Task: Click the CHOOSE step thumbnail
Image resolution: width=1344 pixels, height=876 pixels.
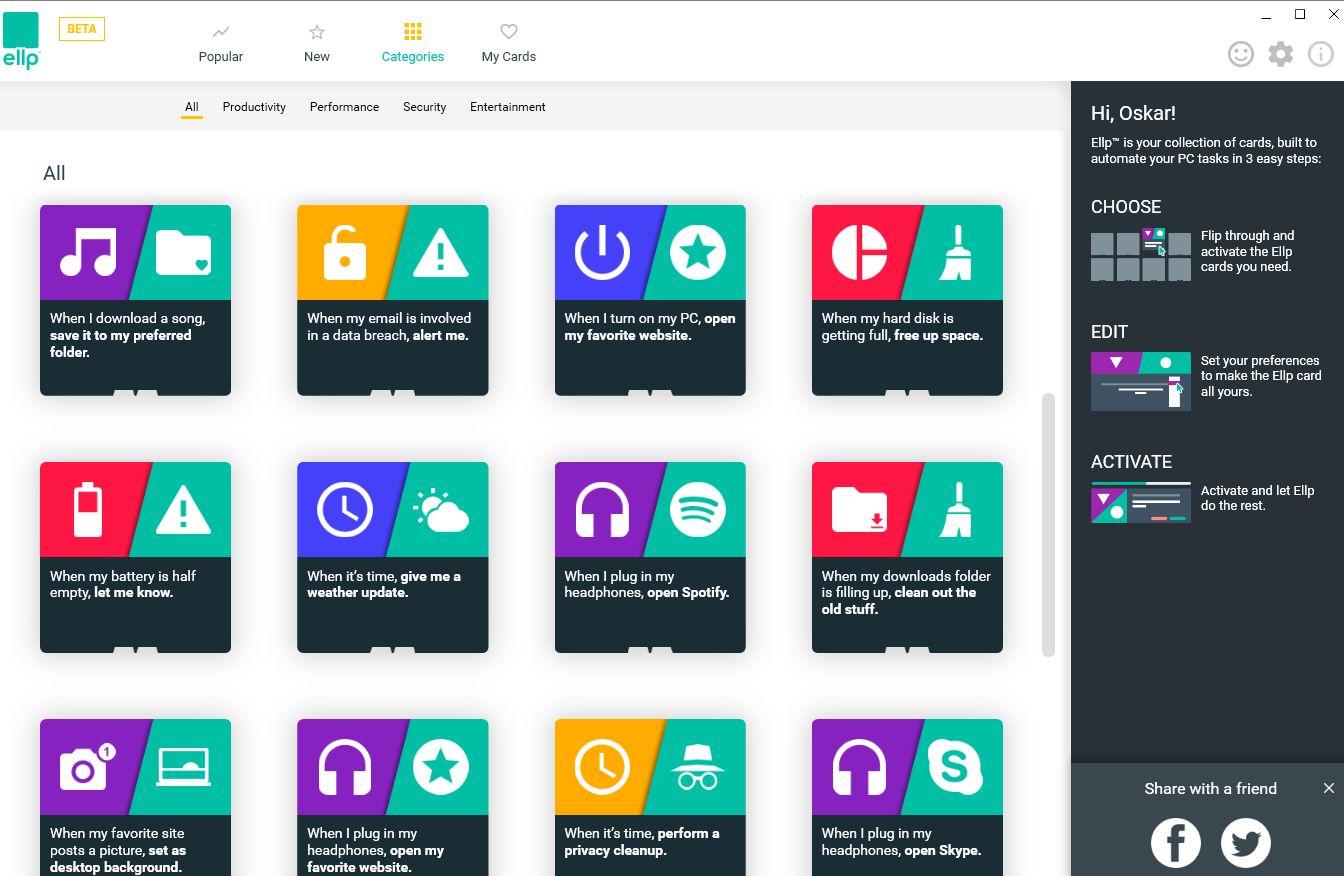Action: [1141, 255]
